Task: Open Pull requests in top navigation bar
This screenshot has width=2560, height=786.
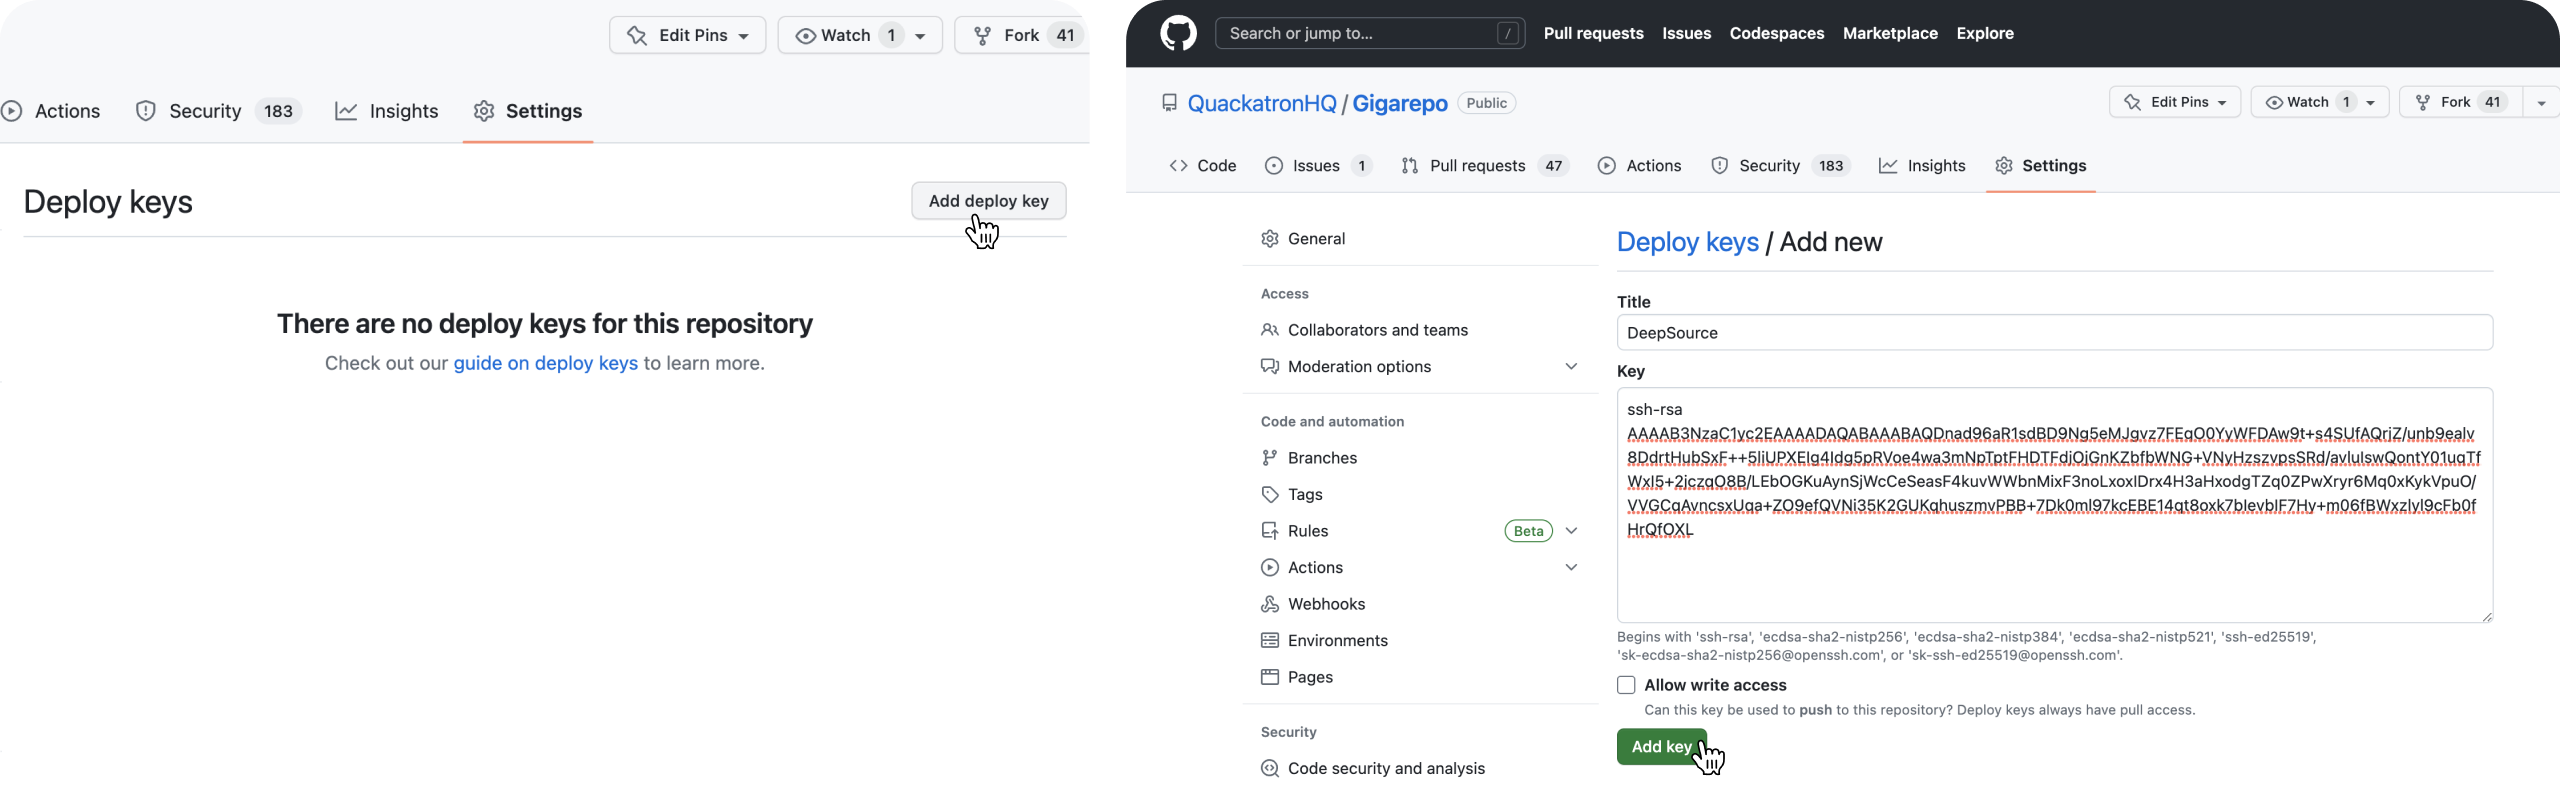Action: tap(1593, 33)
